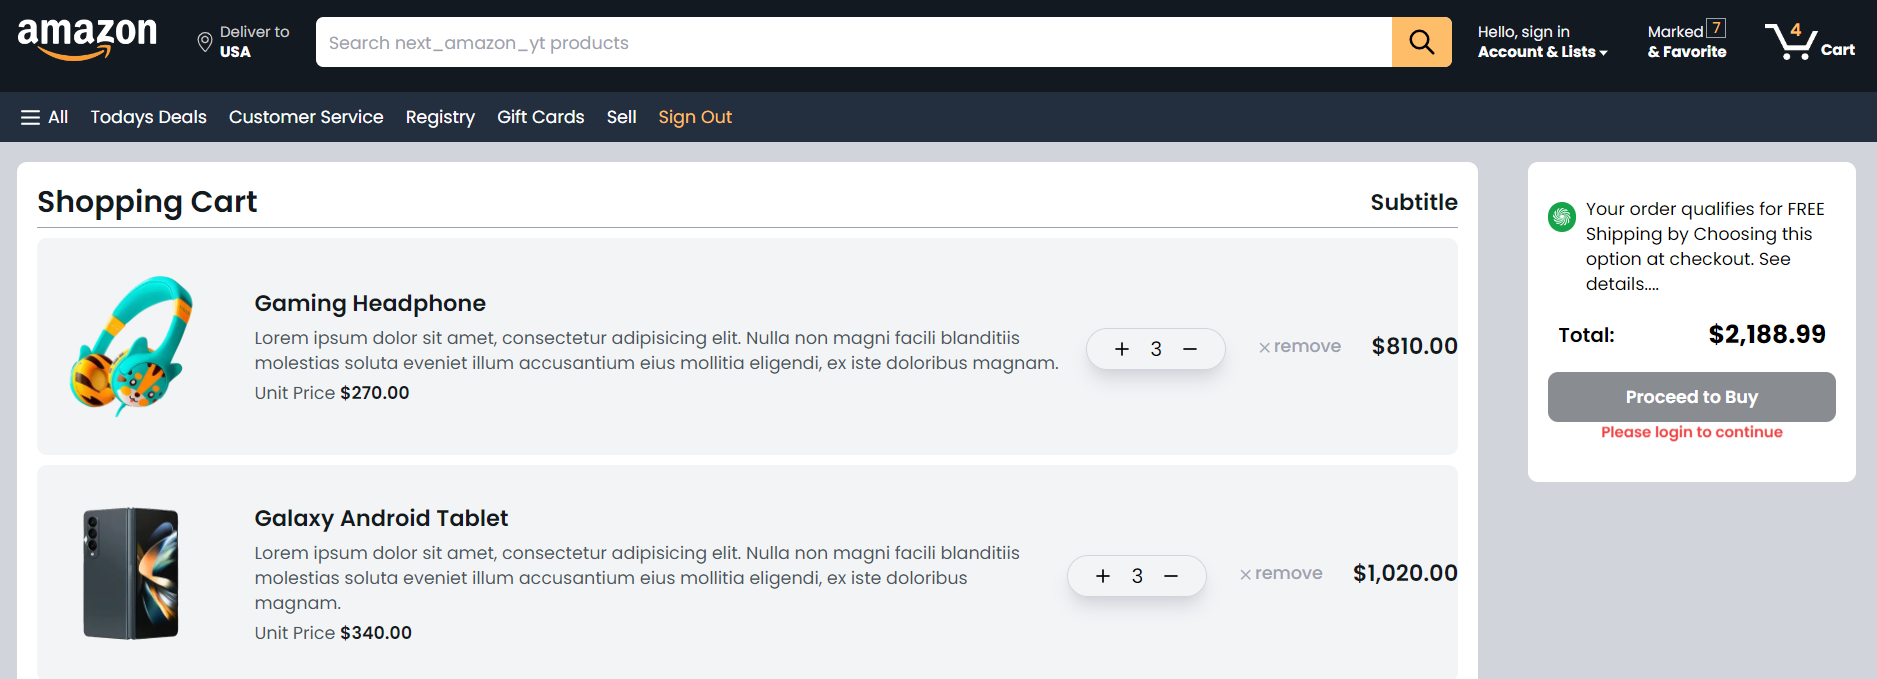This screenshot has height=679, width=1877.
Task: Click the Amazon logo
Action: (87, 40)
